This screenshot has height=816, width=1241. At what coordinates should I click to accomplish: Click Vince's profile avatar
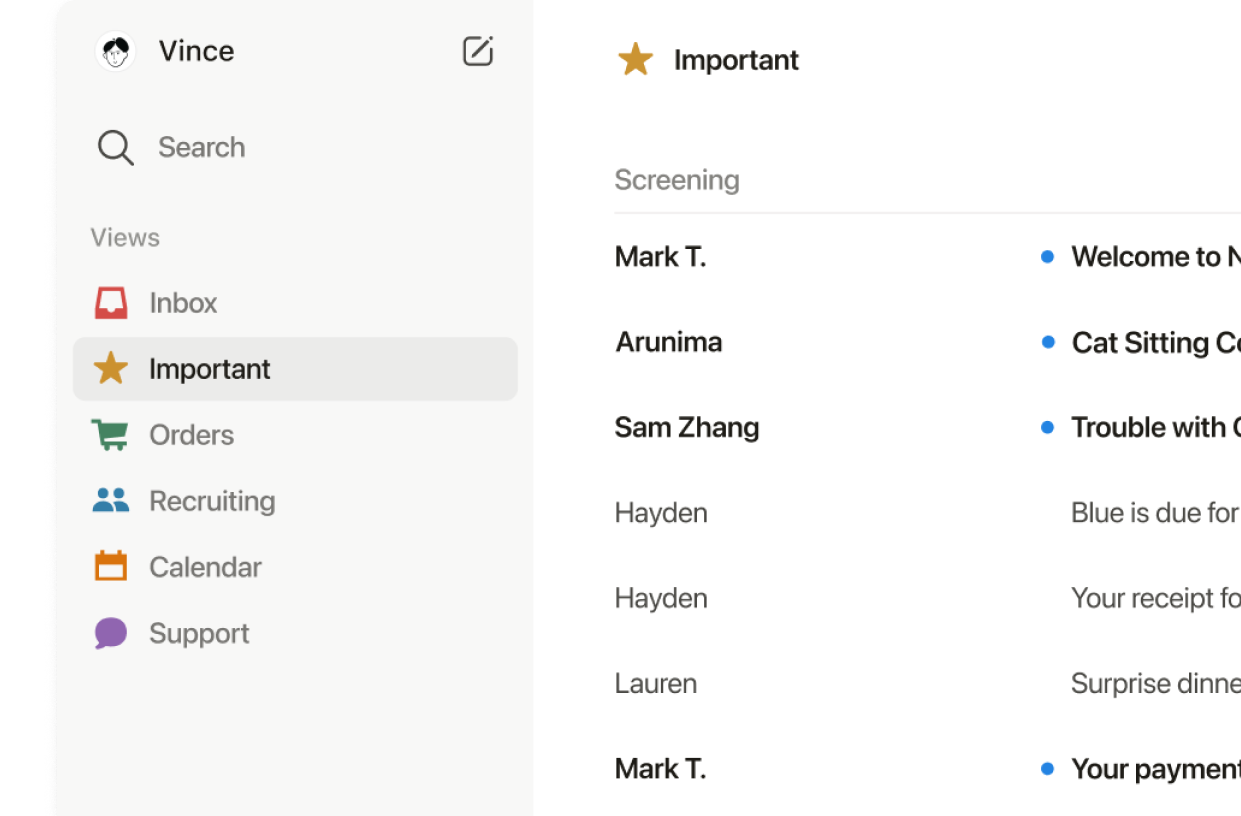(116, 52)
